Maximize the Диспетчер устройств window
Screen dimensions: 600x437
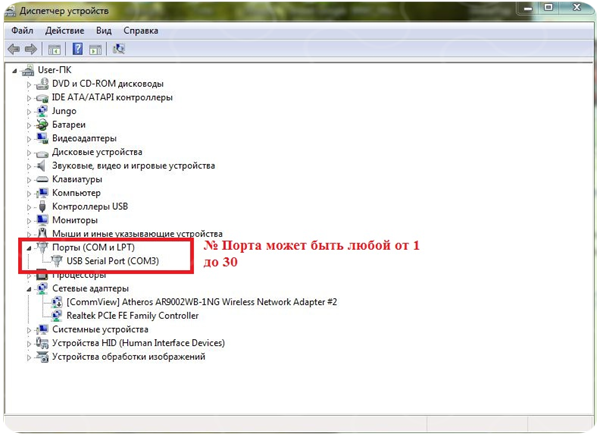tap(549, 8)
